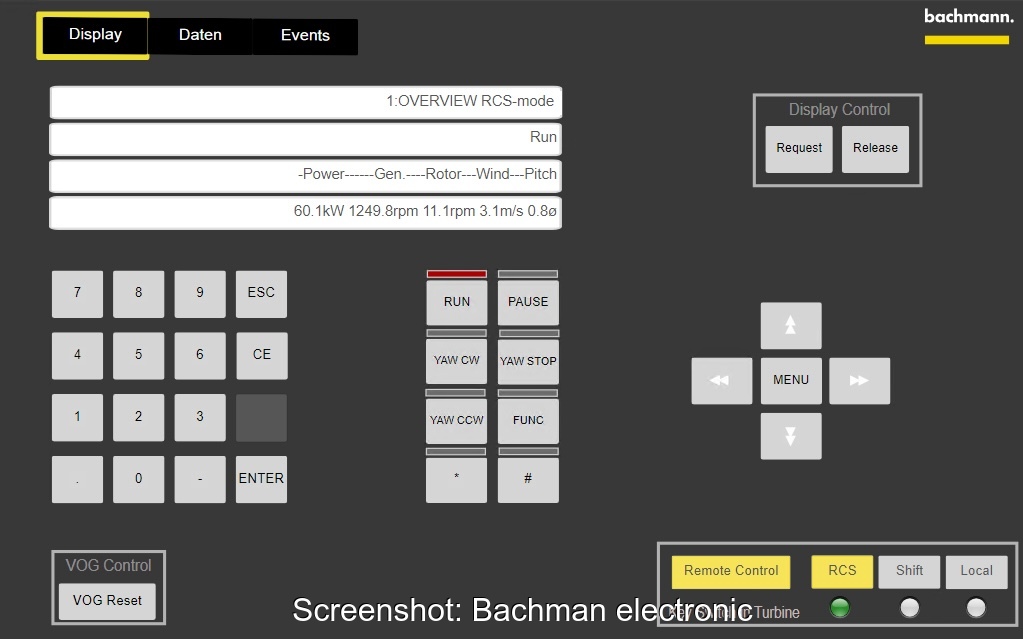
Task: Click the Display tab
Action: (x=95, y=35)
